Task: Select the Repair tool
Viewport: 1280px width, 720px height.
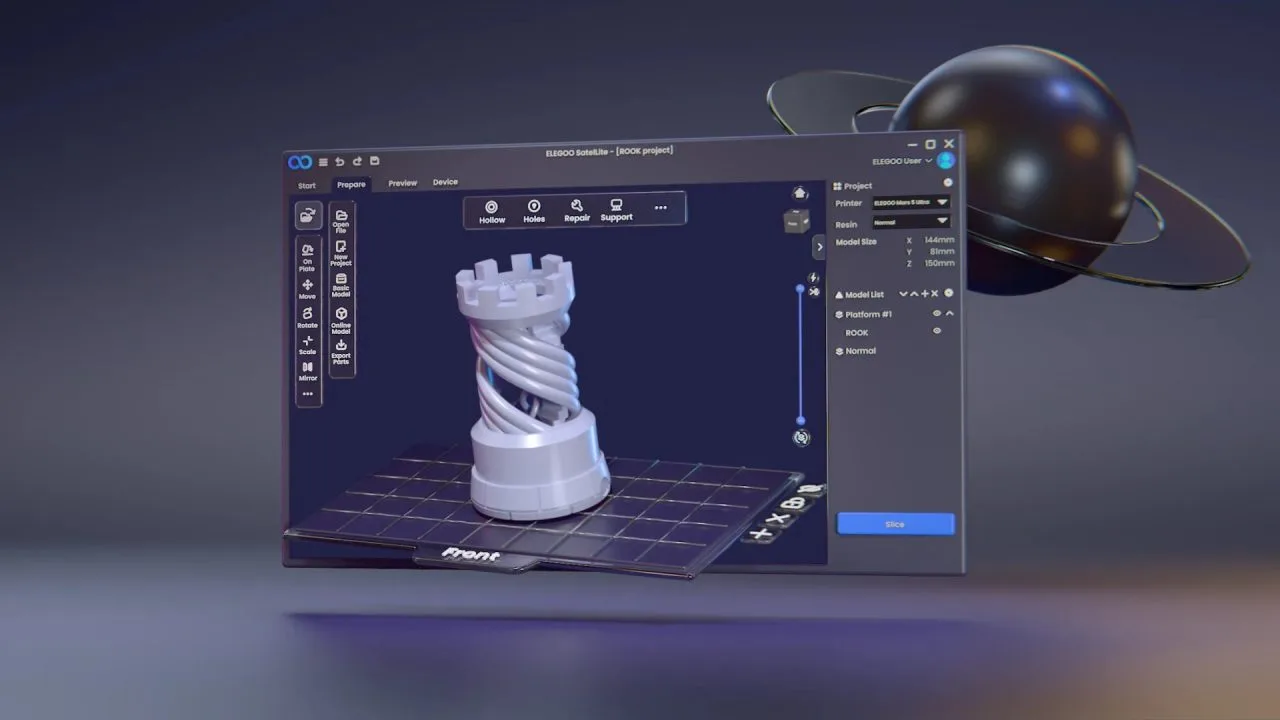Action: coord(577,210)
